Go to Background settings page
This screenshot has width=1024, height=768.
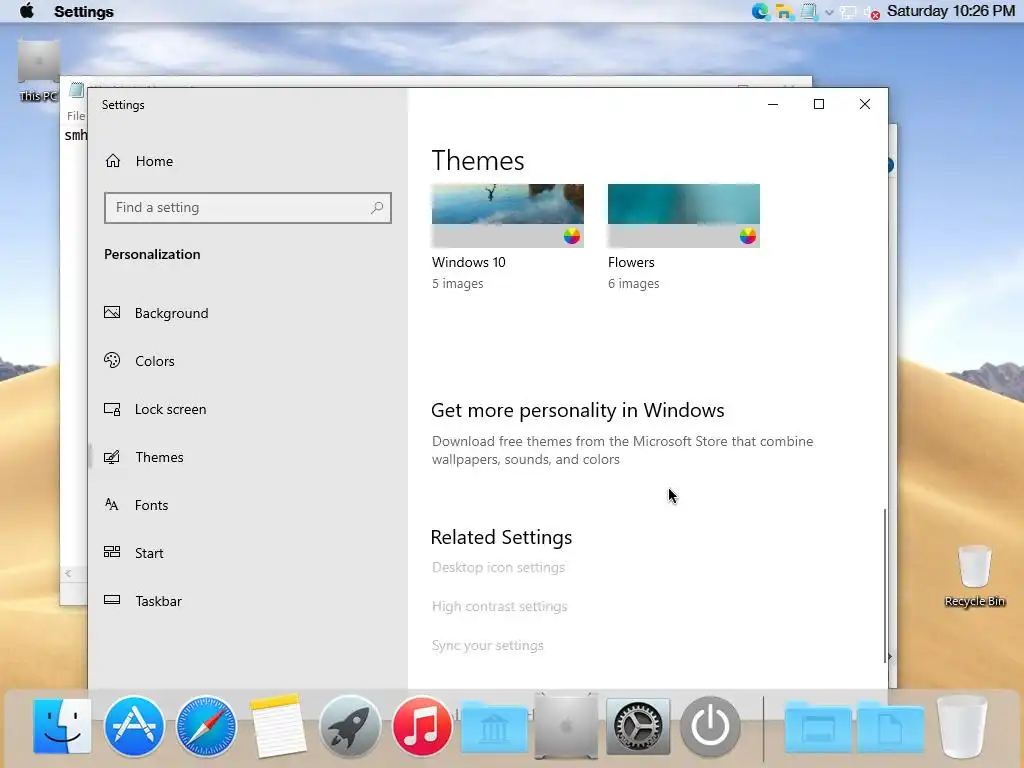(x=171, y=313)
